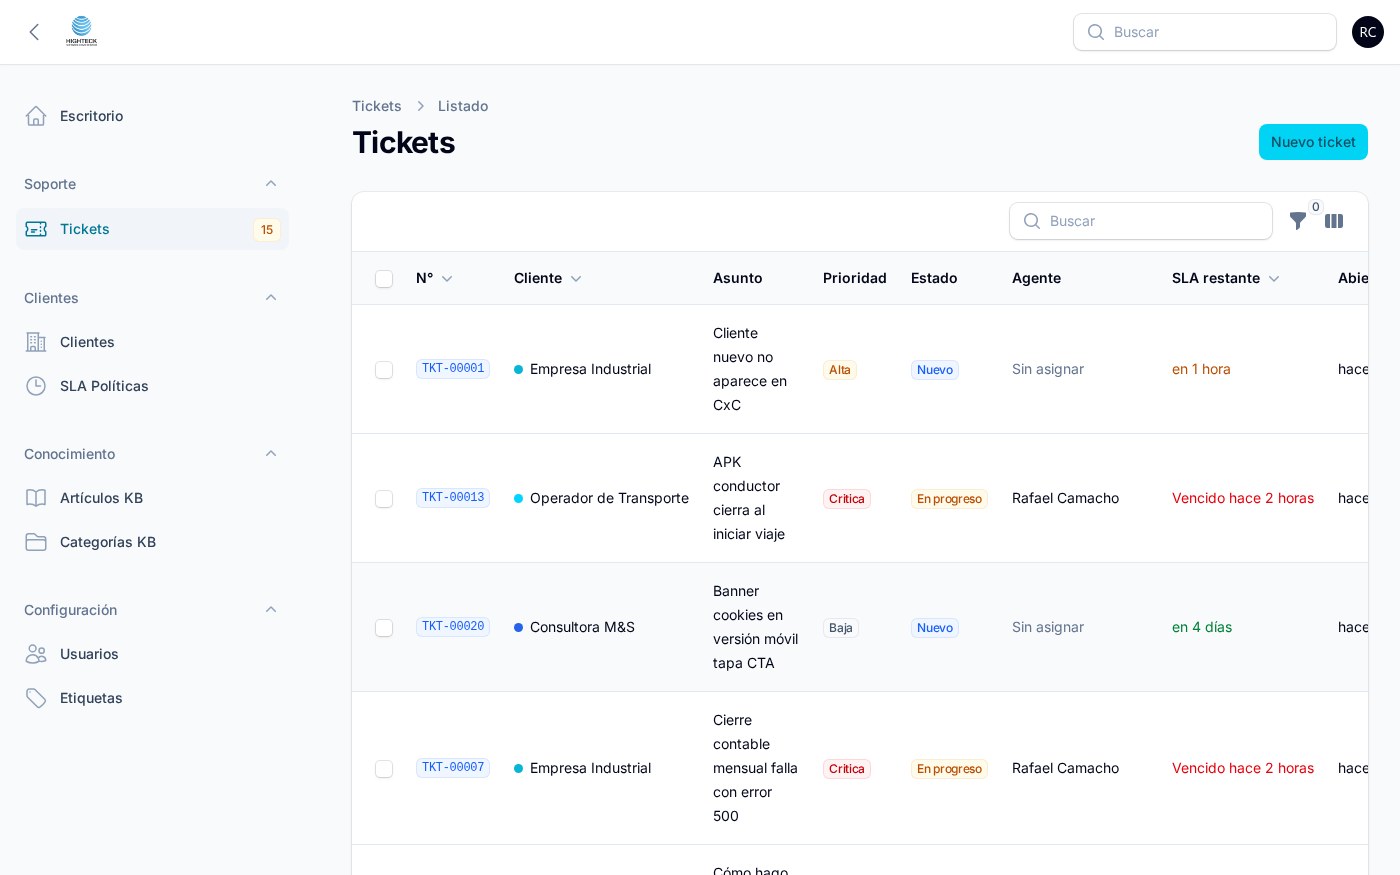Screen dimensions: 1400x875
Task: Open Categorías KB in the sidebar
Action: [x=152, y=542]
